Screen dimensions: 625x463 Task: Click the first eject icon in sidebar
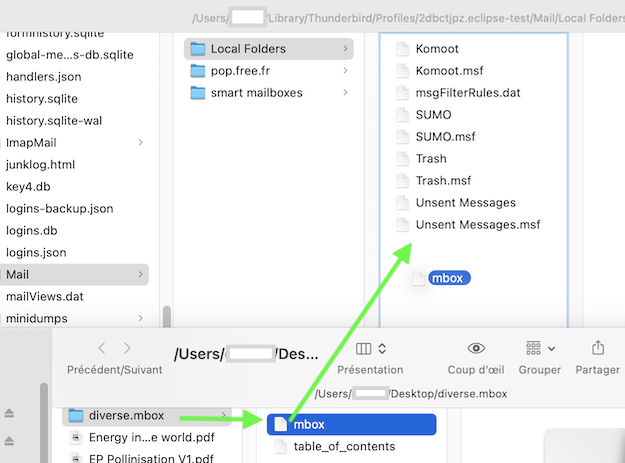click(9, 413)
